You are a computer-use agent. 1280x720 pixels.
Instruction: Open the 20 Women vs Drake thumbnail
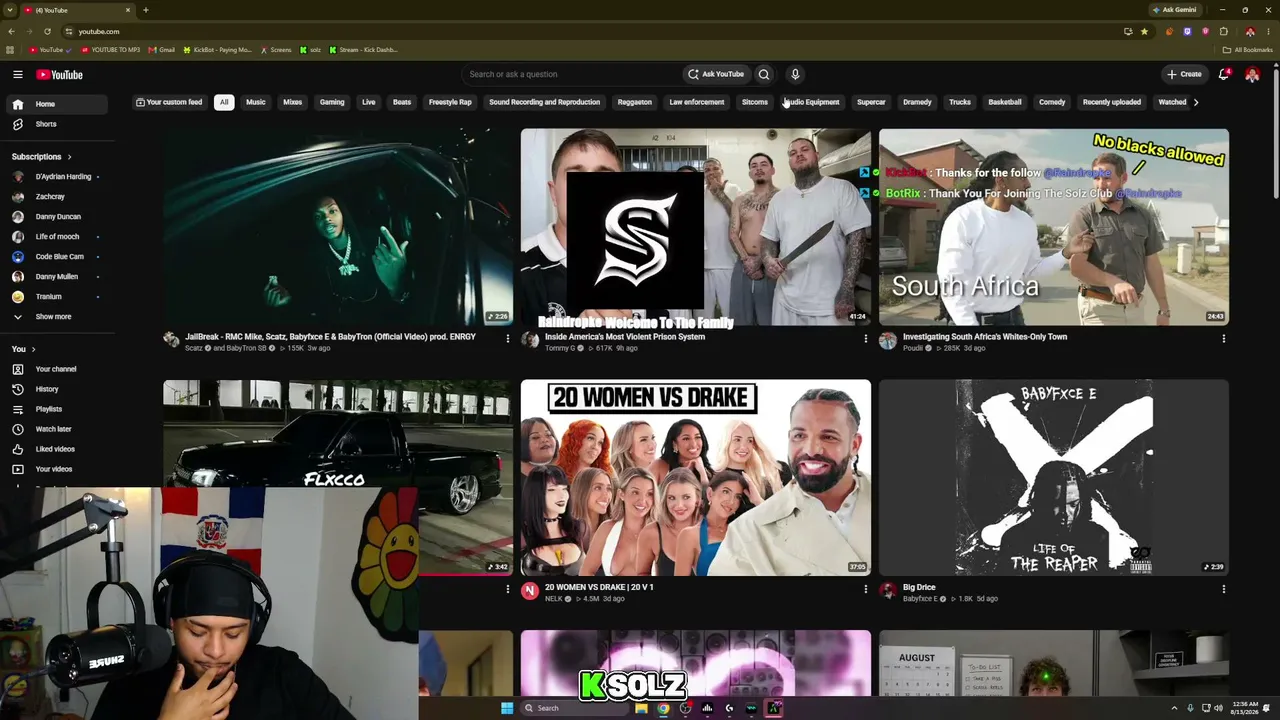[696, 477]
